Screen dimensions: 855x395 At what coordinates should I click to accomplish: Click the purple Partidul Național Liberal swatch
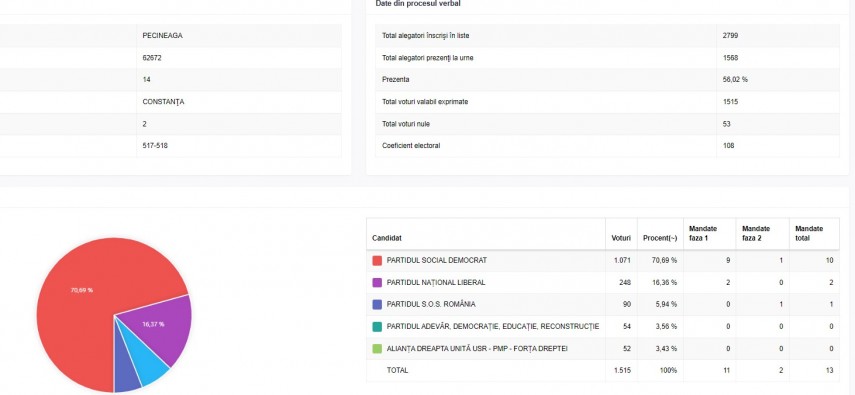pyautogui.click(x=377, y=283)
